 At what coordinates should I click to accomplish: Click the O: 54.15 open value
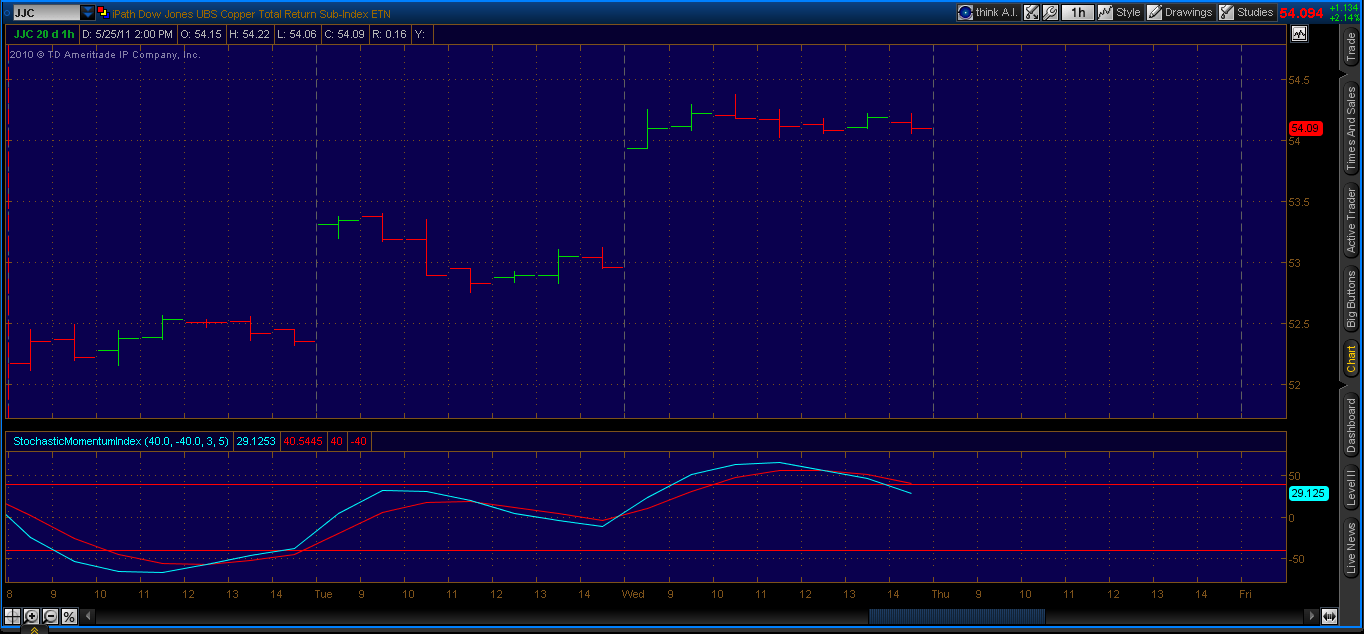[201, 33]
